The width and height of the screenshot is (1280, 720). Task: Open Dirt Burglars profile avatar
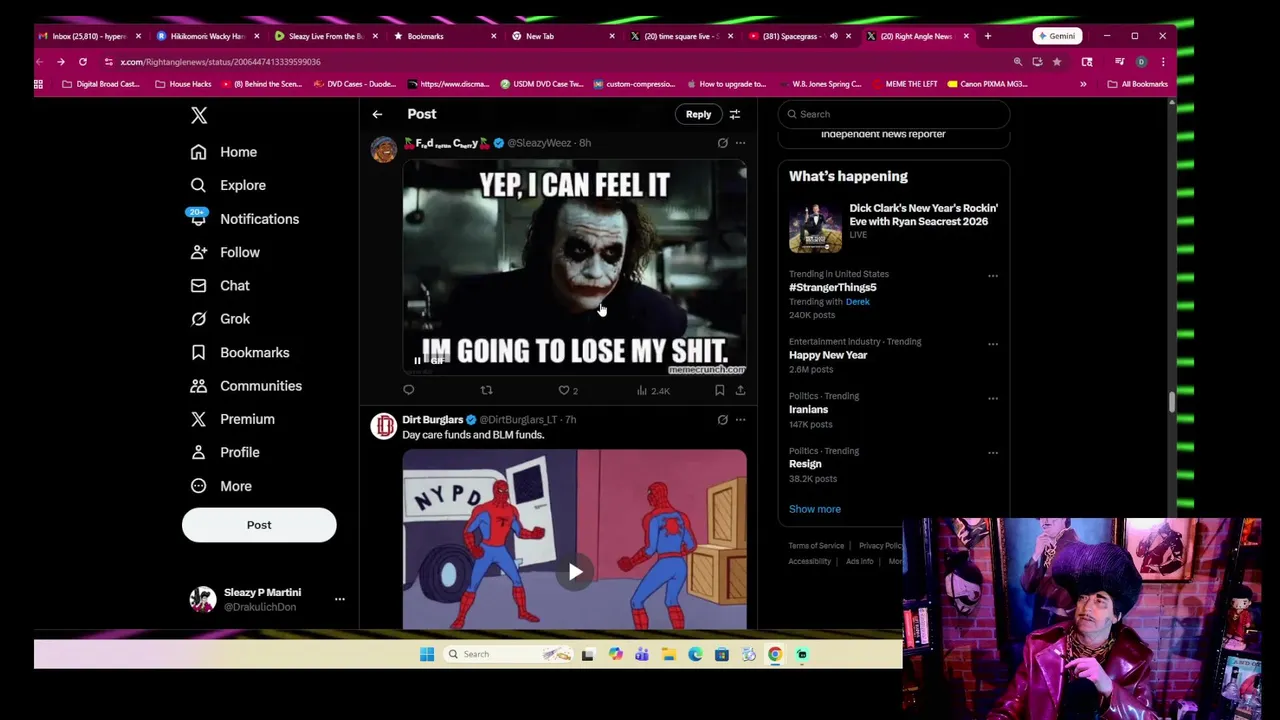(x=384, y=426)
